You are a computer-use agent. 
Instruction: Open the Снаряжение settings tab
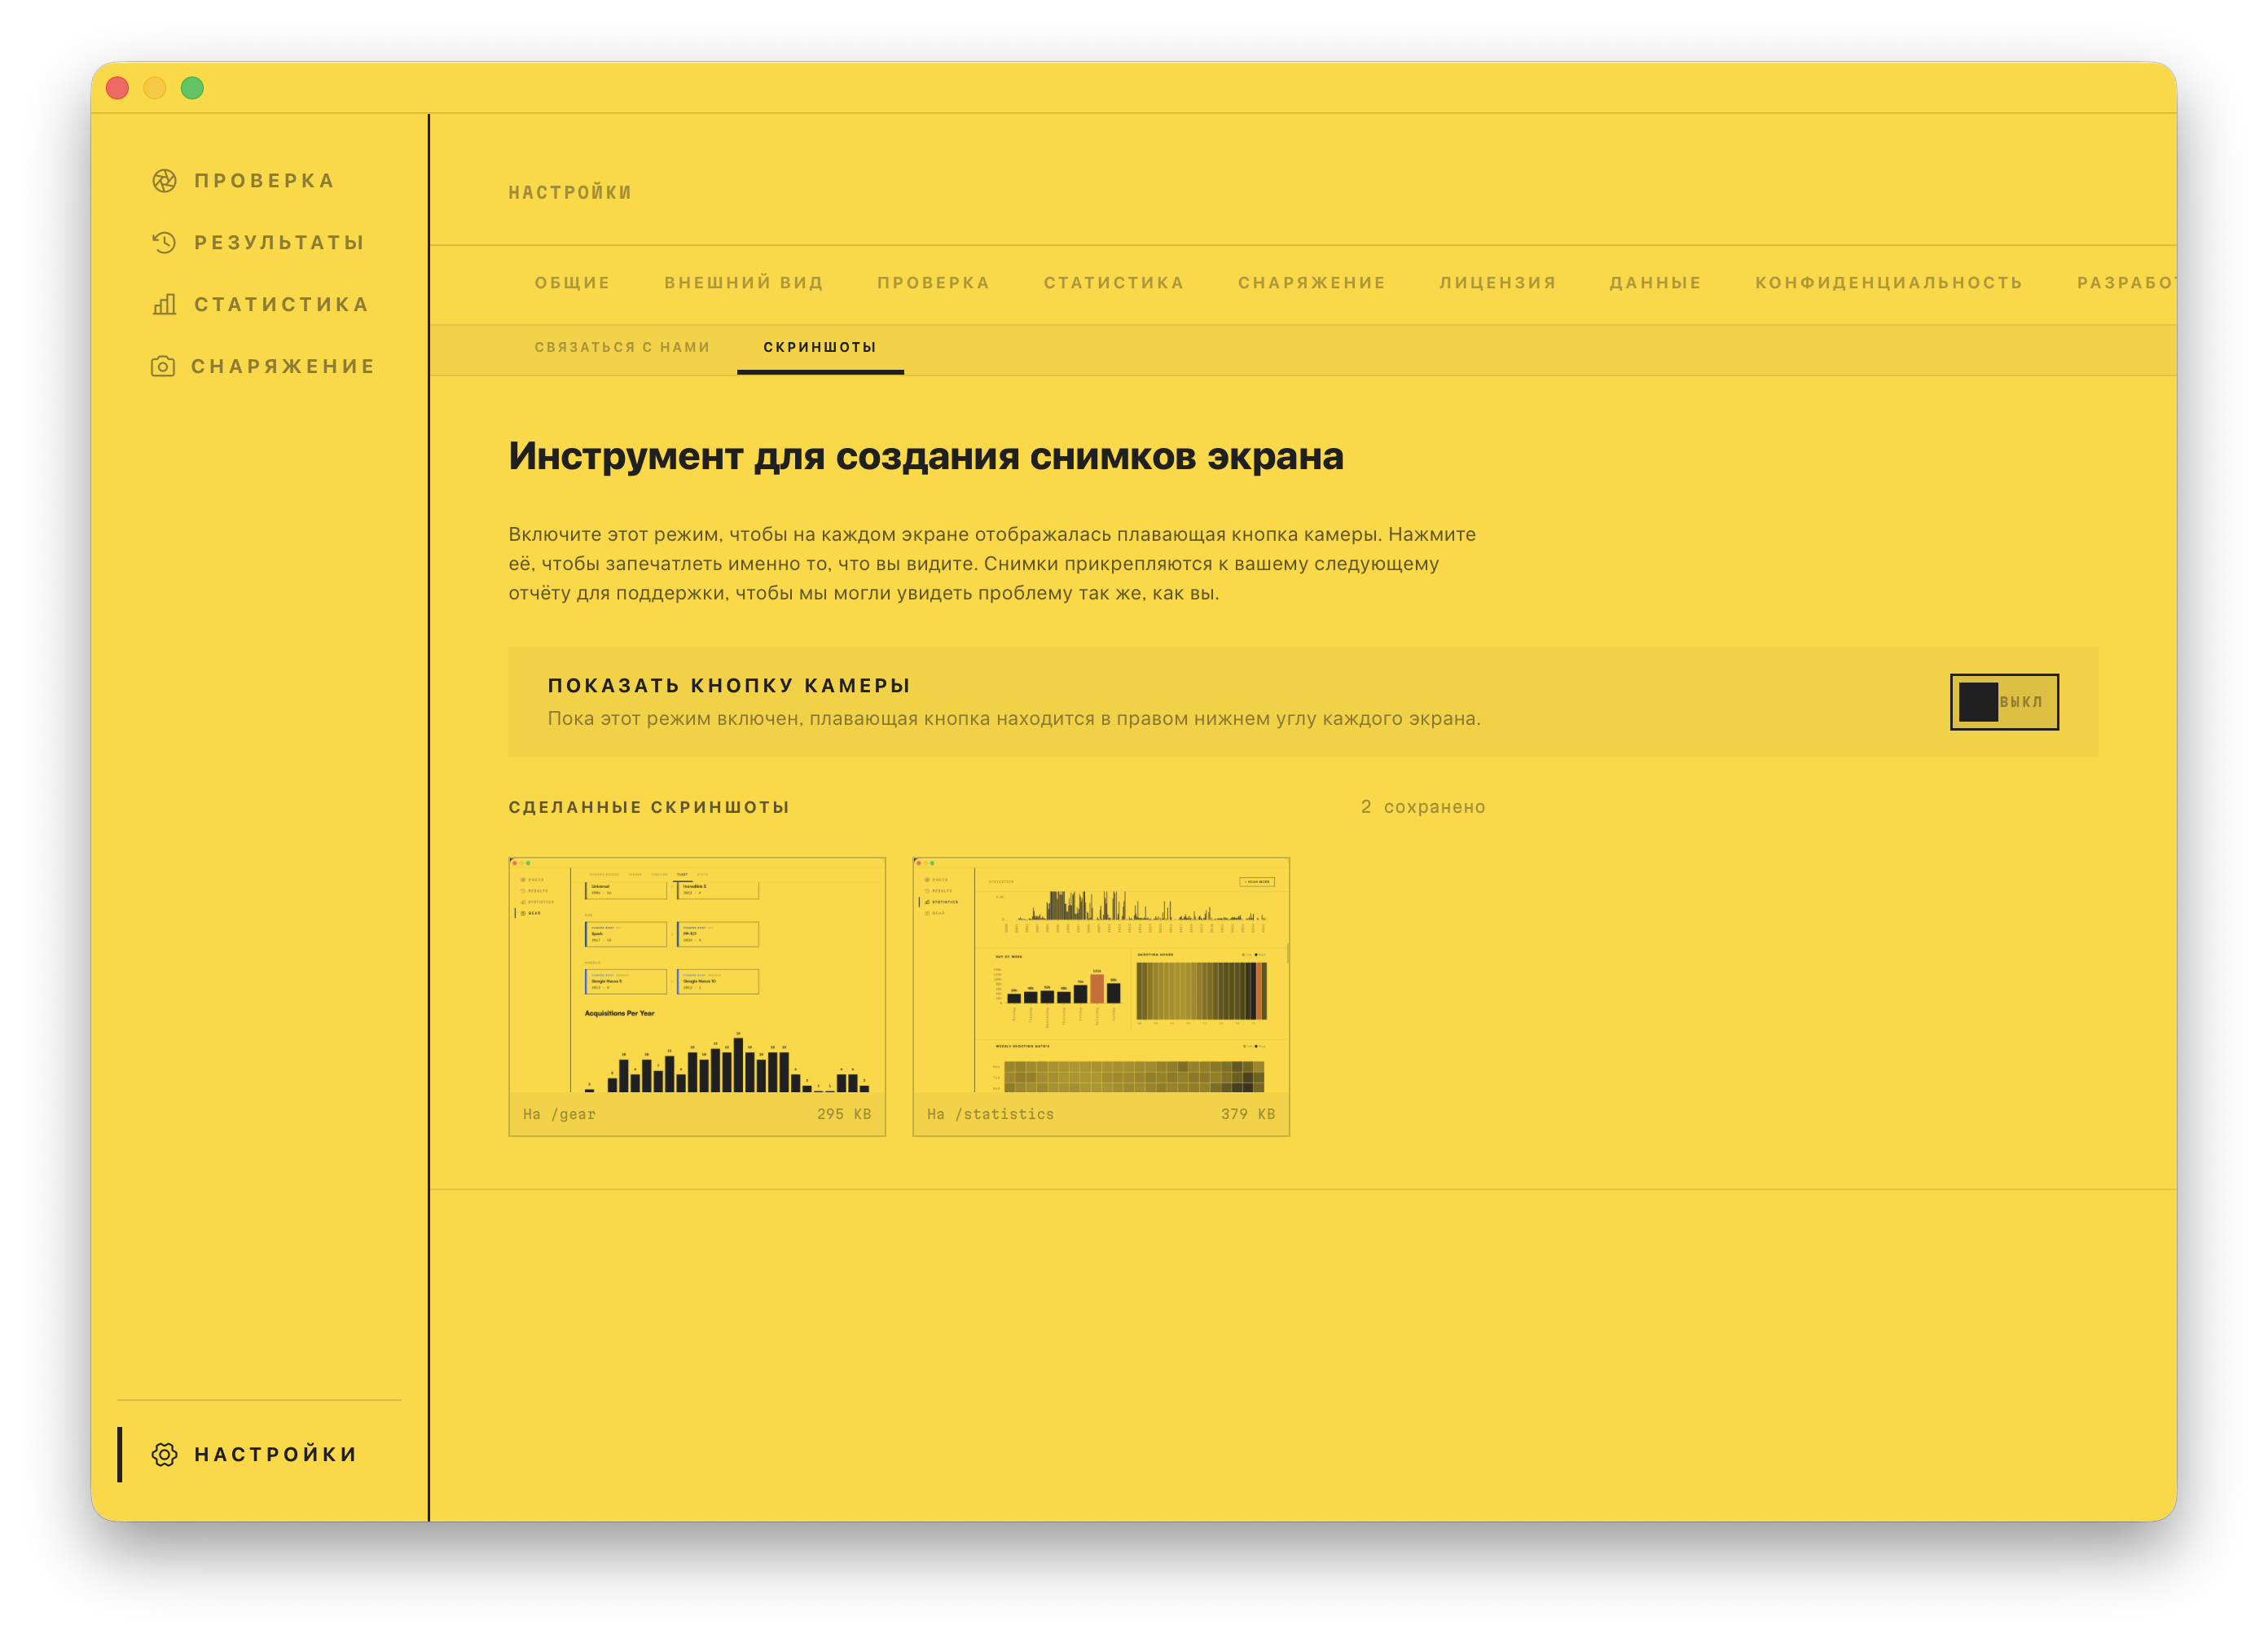click(1312, 283)
